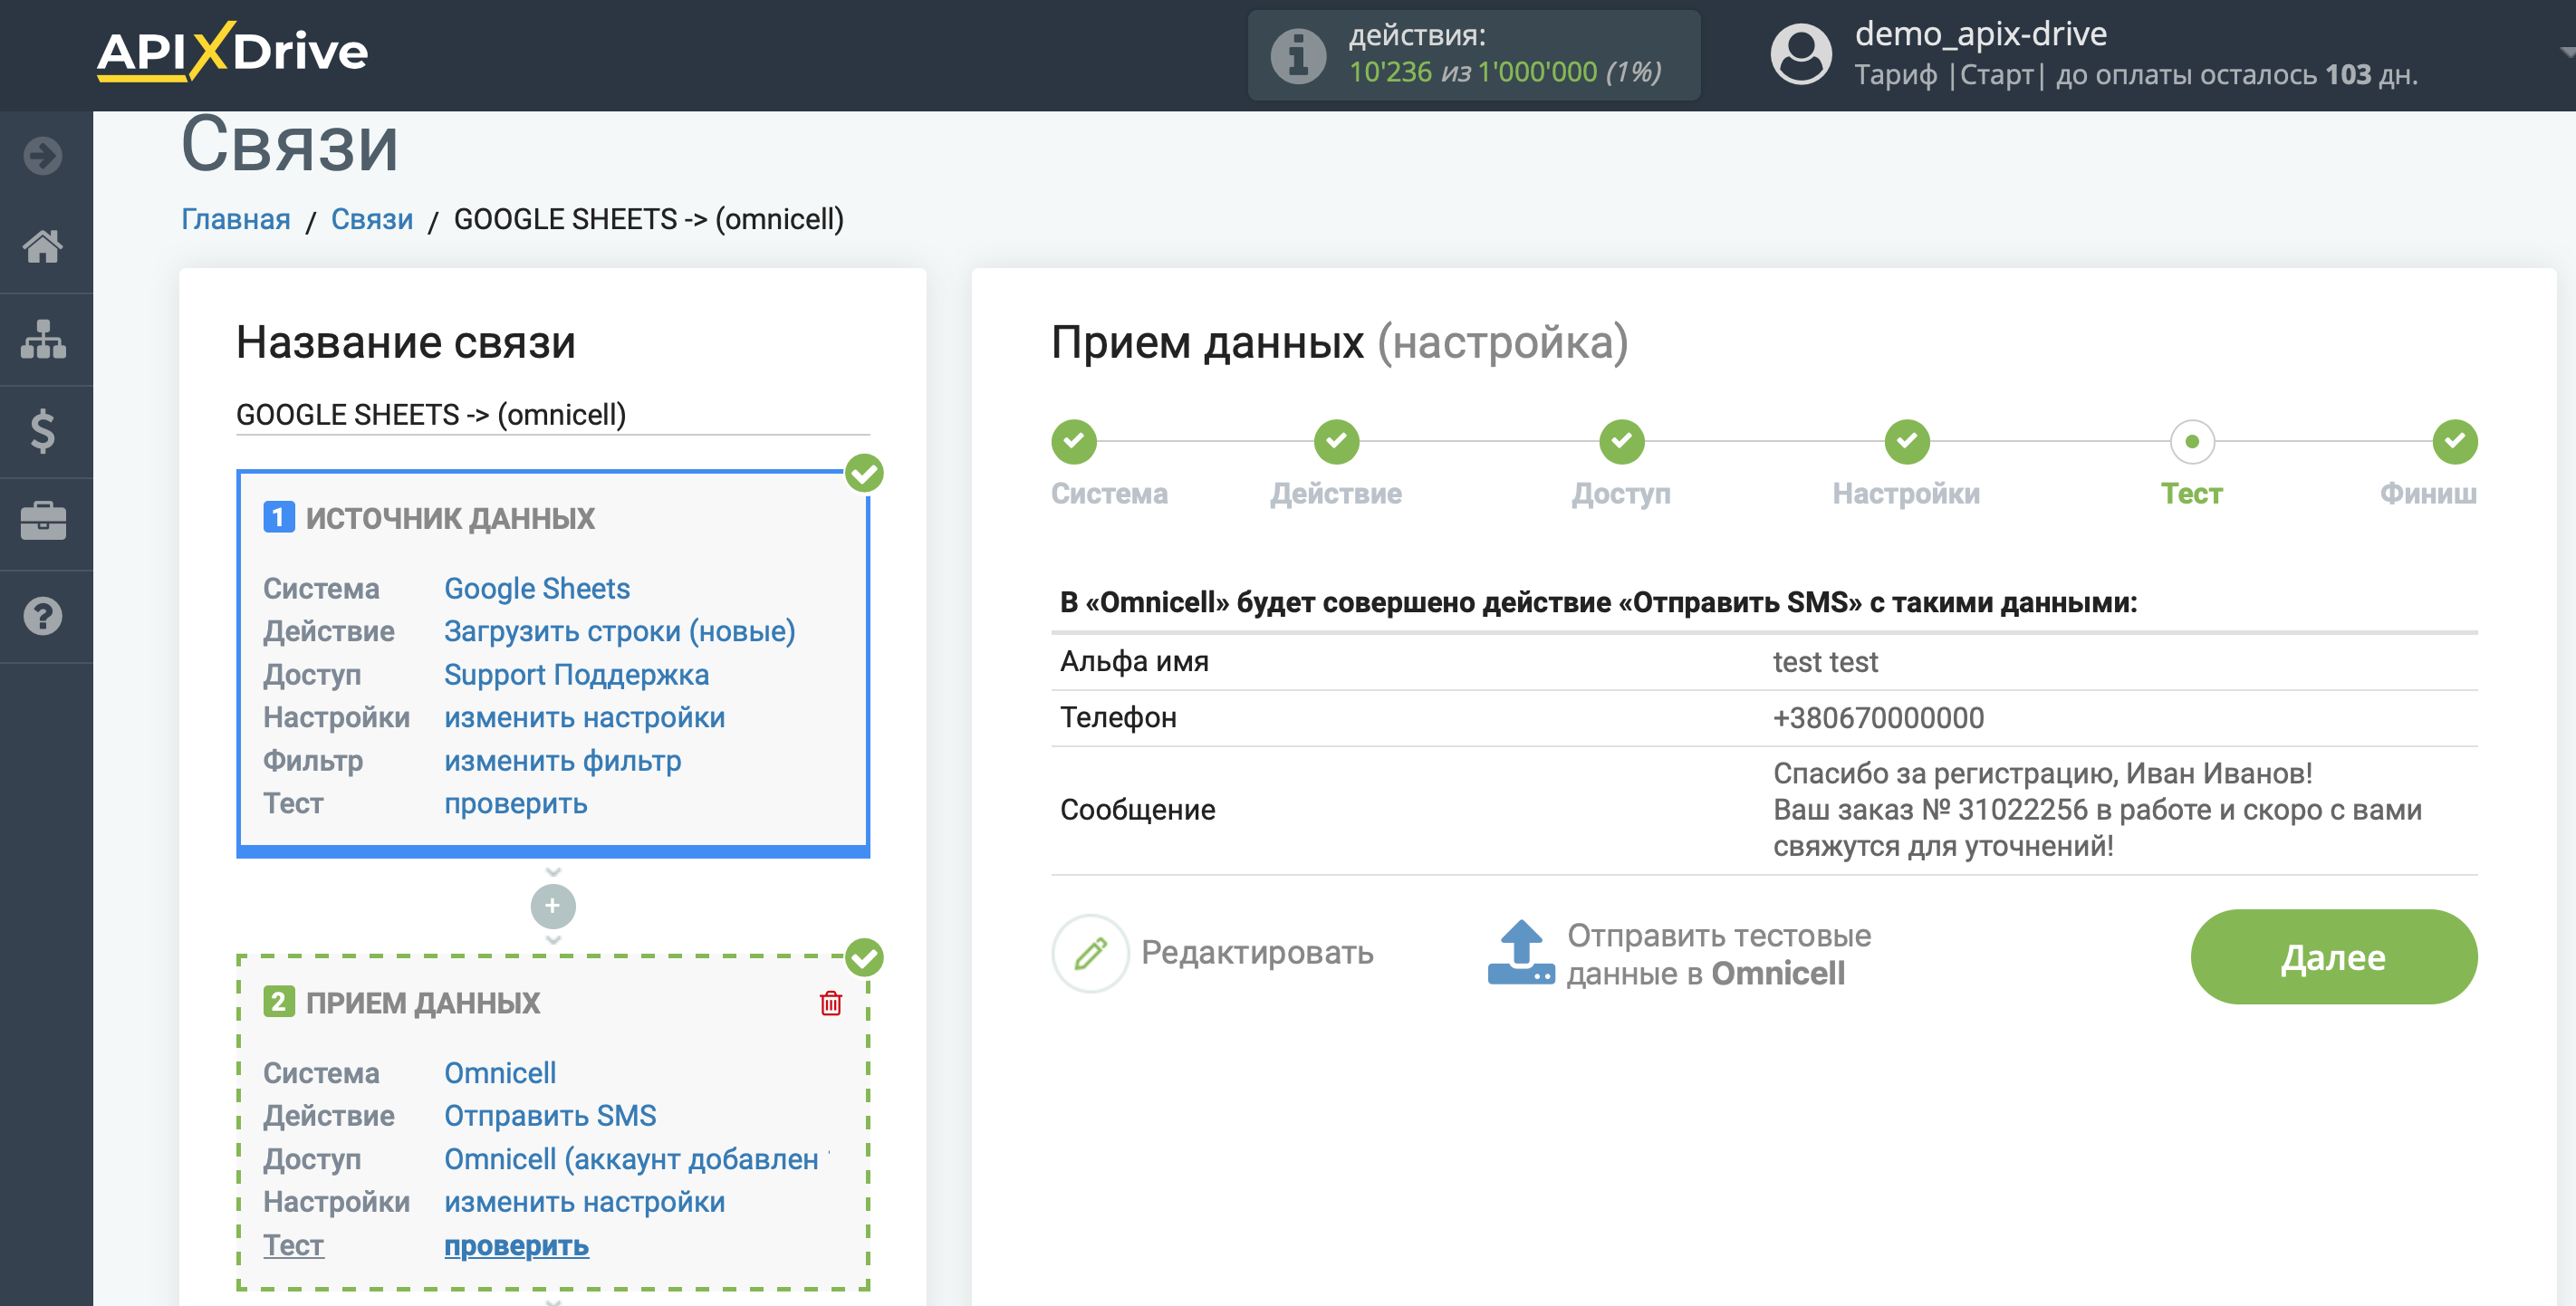Click the Телефон row label
The height and width of the screenshot is (1306, 2576).
[1118, 718]
